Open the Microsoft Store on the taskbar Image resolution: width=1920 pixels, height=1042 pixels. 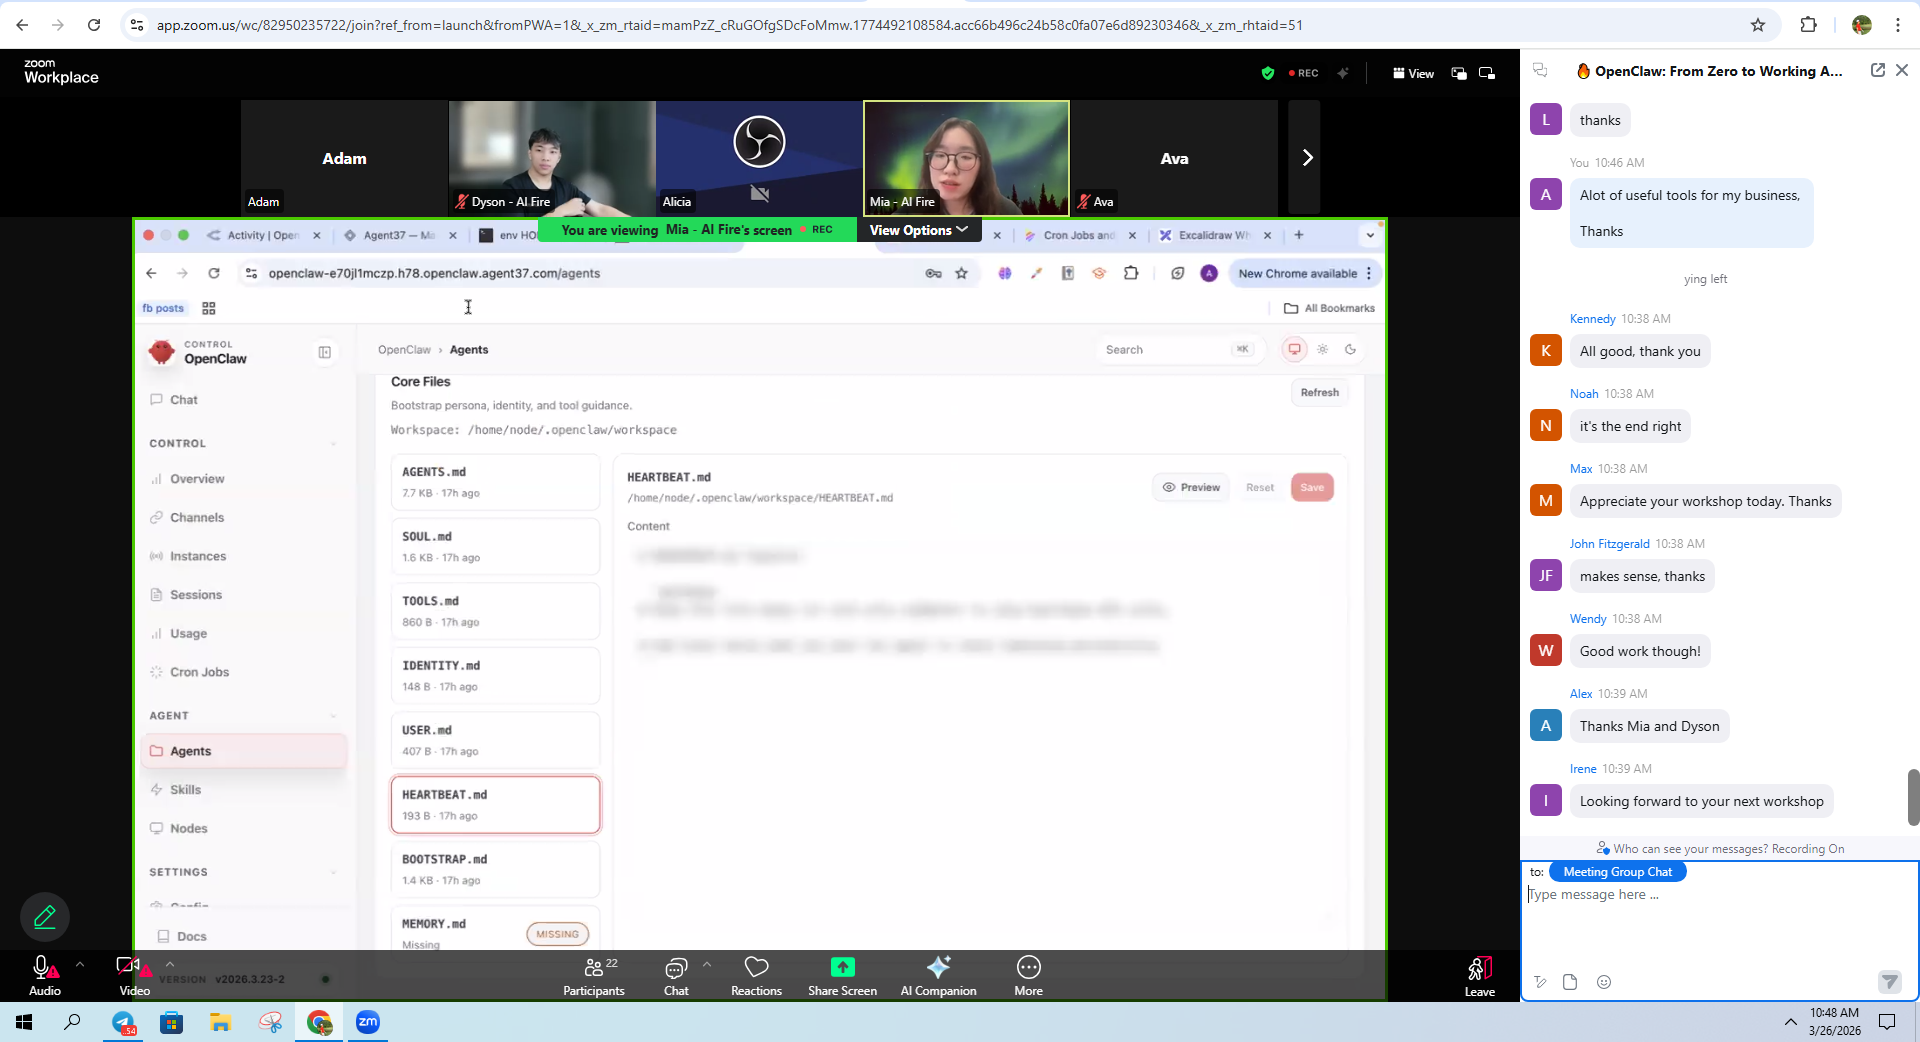171,1022
